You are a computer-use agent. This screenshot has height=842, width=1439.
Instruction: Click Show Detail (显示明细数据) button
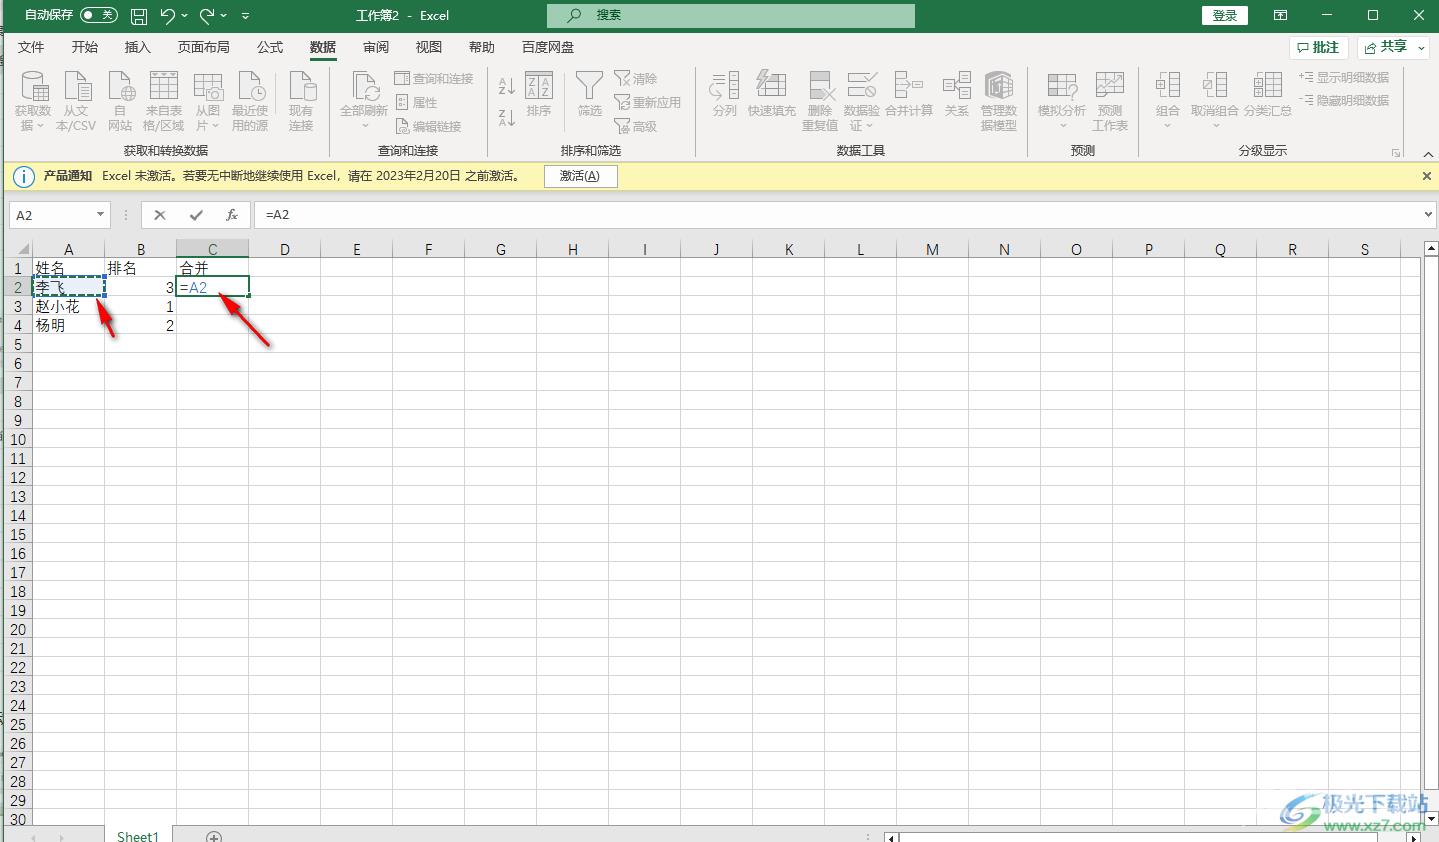click(1344, 77)
